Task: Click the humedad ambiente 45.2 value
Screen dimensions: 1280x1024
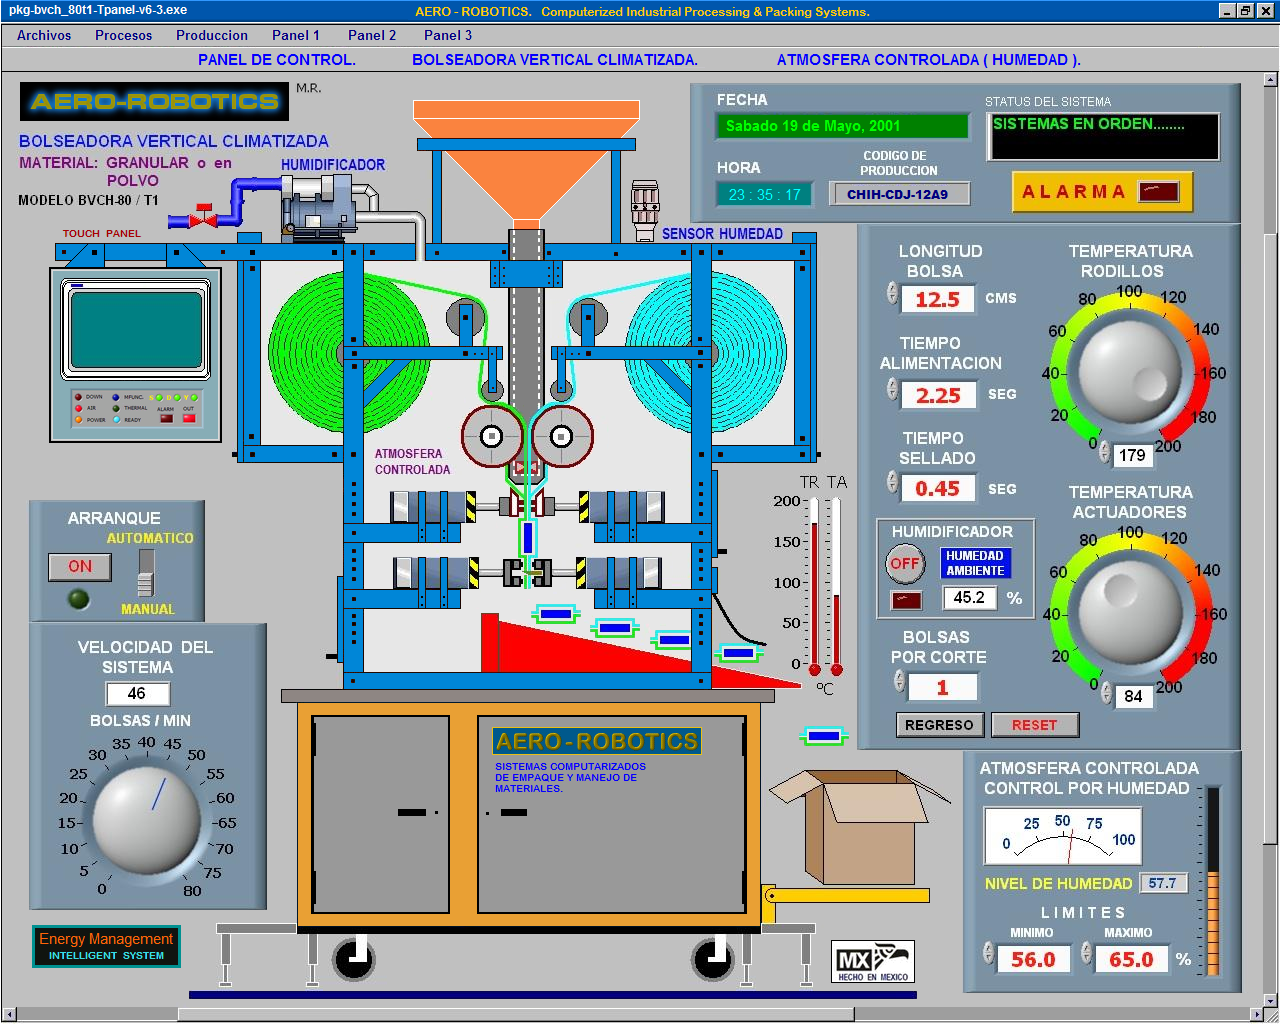Action: [969, 598]
